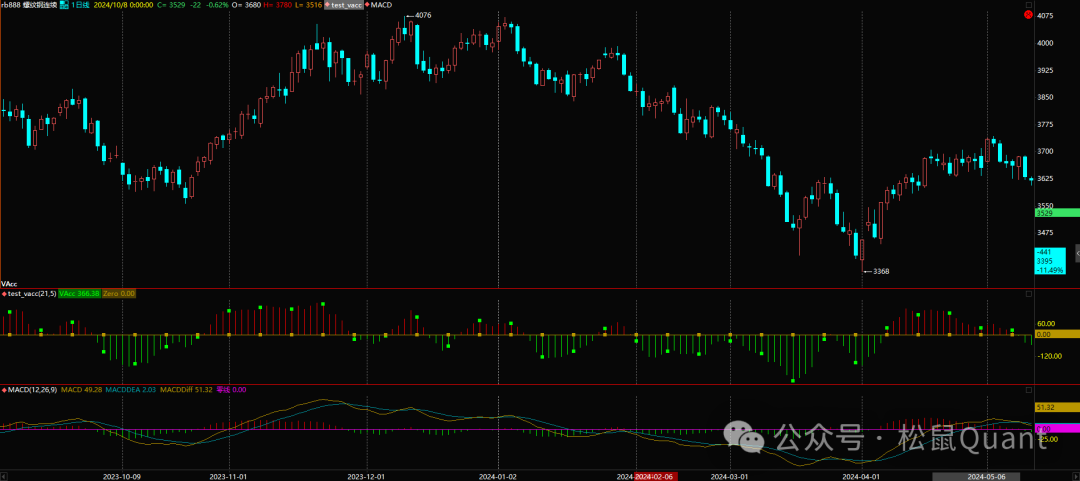The height and width of the screenshot is (481, 1080).
Task: Click the 4076 high price annotation
Action: pyautogui.click(x=423, y=15)
